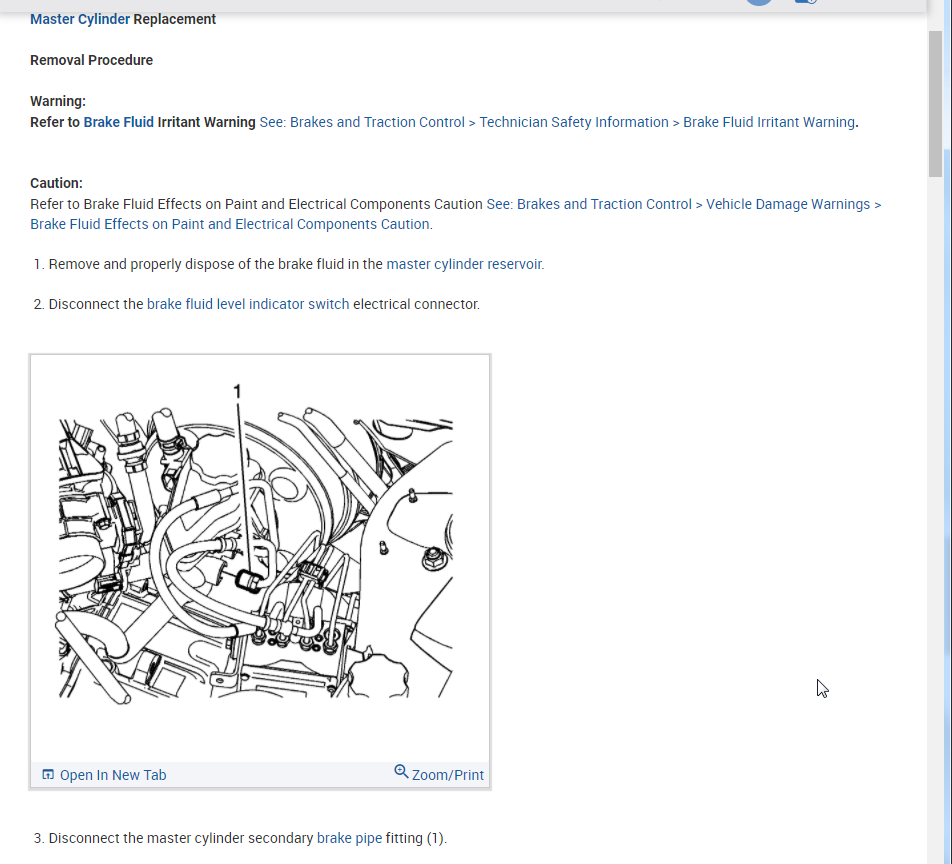Image resolution: width=952 pixels, height=864 pixels.
Task: Open the Brake Fluid link in Warning
Action: (118, 122)
